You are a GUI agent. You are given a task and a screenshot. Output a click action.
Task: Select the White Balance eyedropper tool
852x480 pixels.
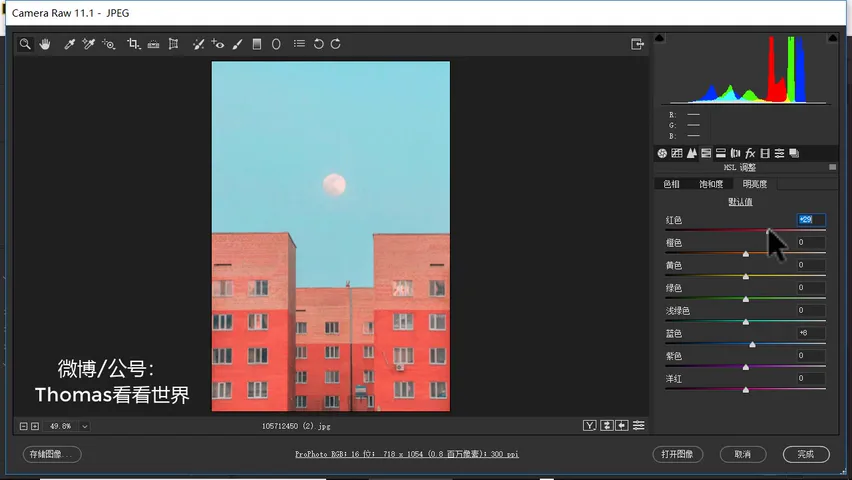[69, 44]
